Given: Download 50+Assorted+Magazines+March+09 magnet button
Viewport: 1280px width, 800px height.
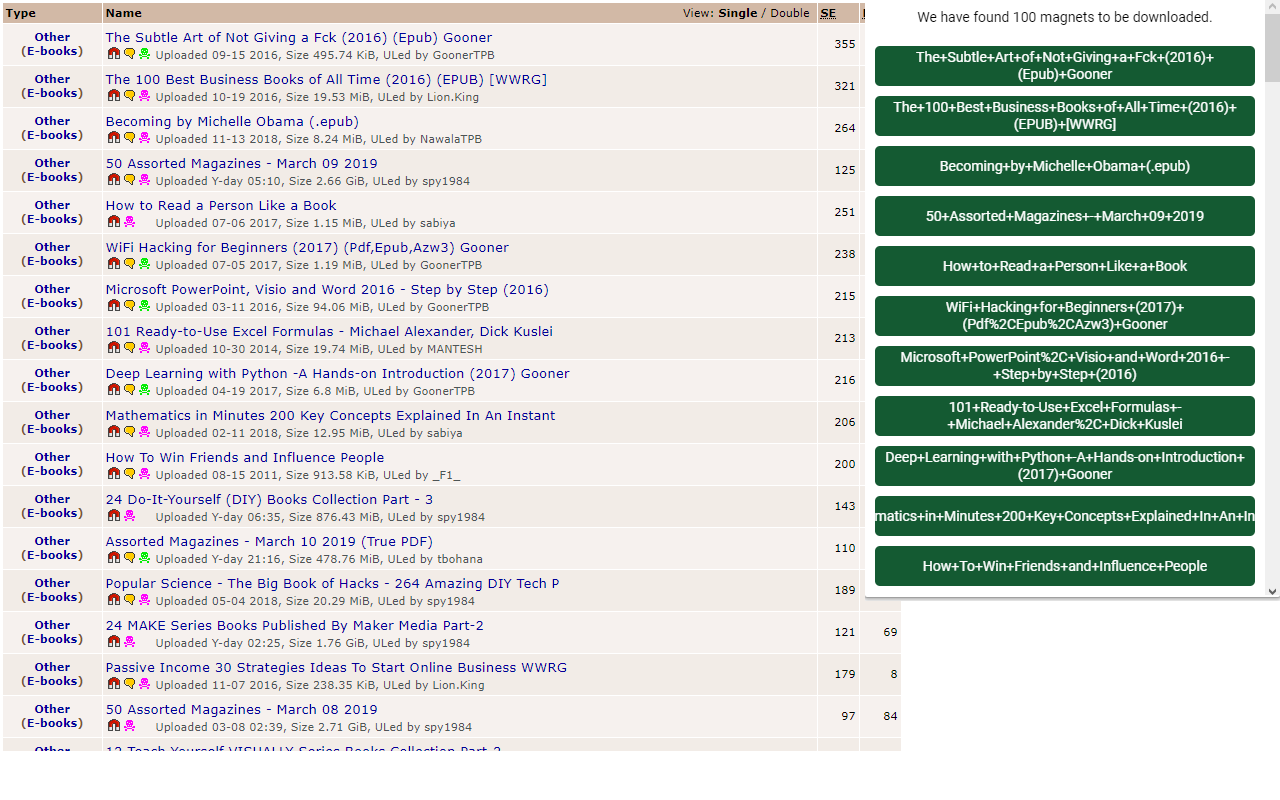Looking at the screenshot, I should 1065,216.
